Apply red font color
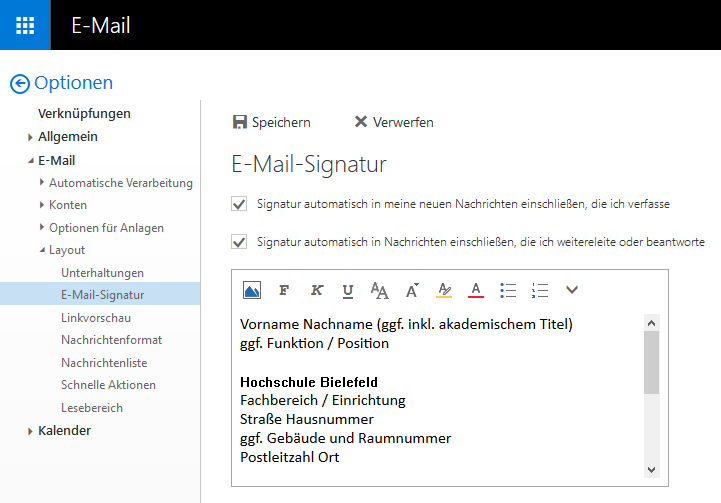Screen dimensions: 721x503 [476, 290]
